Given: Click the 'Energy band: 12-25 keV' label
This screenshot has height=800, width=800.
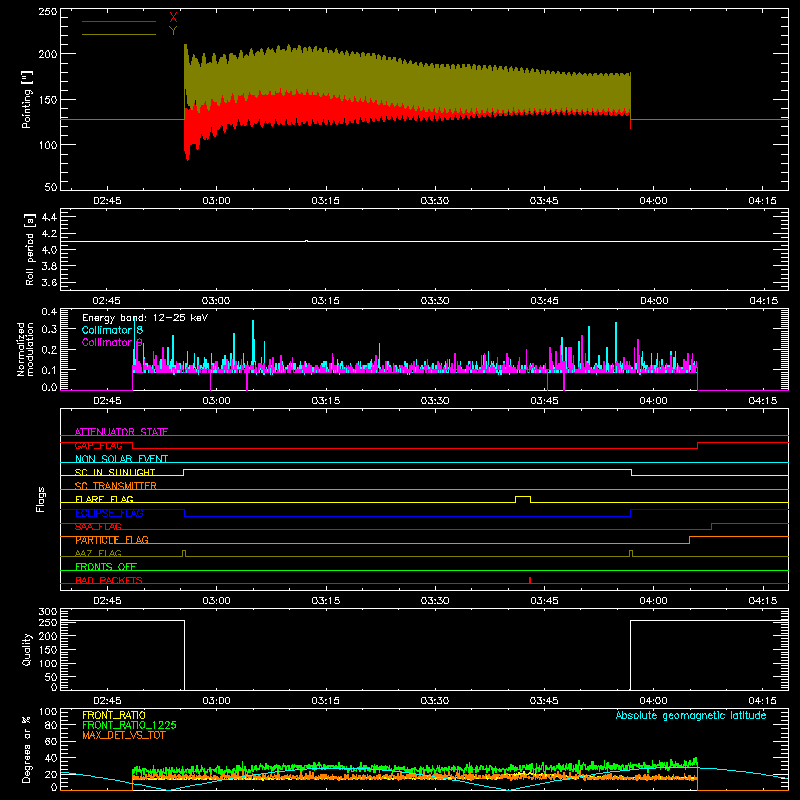Looking at the screenshot, I should 145,318.
